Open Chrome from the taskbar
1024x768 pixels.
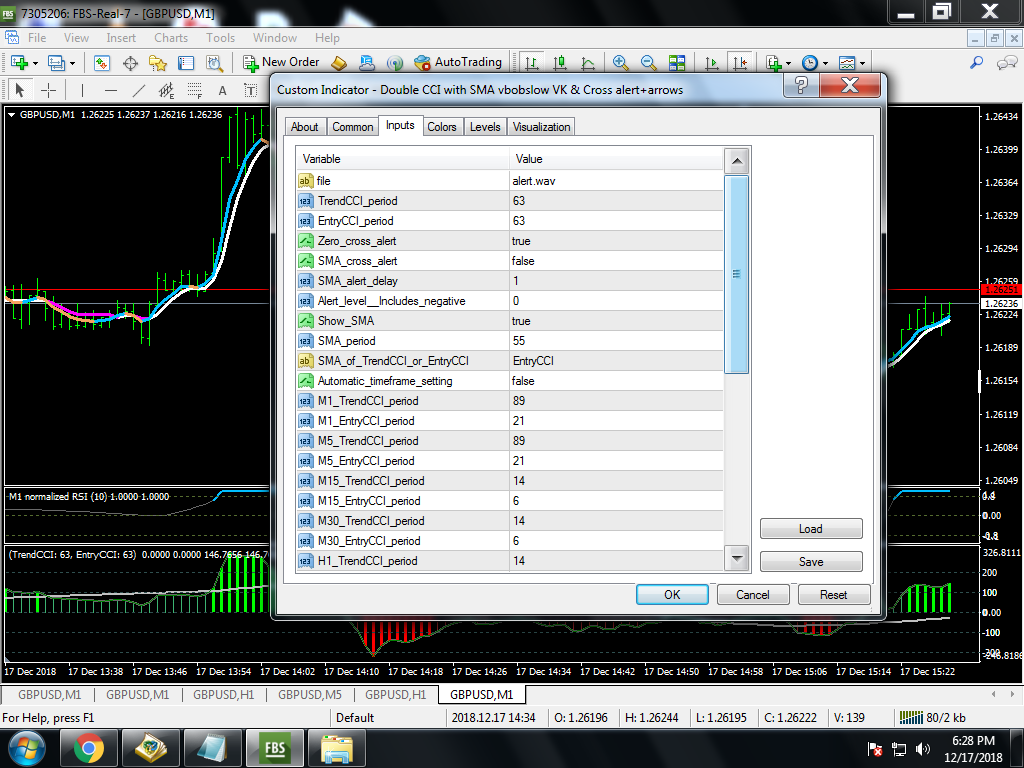coord(88,748)
